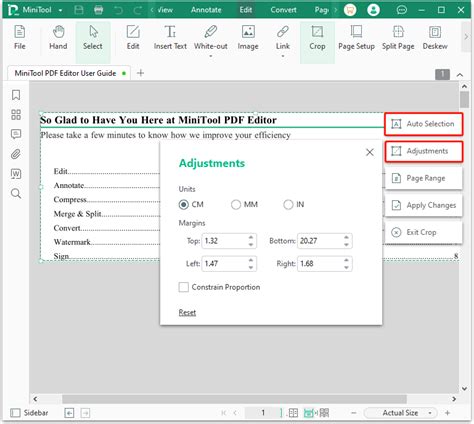
Task: Open the shopping cart icon
Action: coord(350,10)
